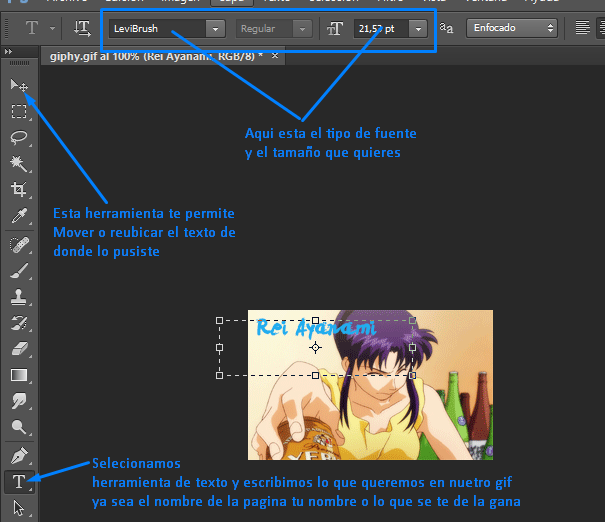The image size is (605, 522).
Task: Click the Type tool preset icon
Action: coord(32,28)
